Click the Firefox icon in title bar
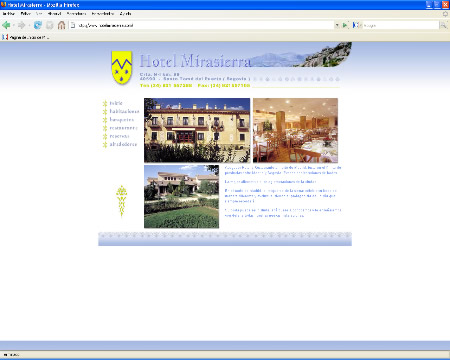450x360 pixels. pos(3,5)
